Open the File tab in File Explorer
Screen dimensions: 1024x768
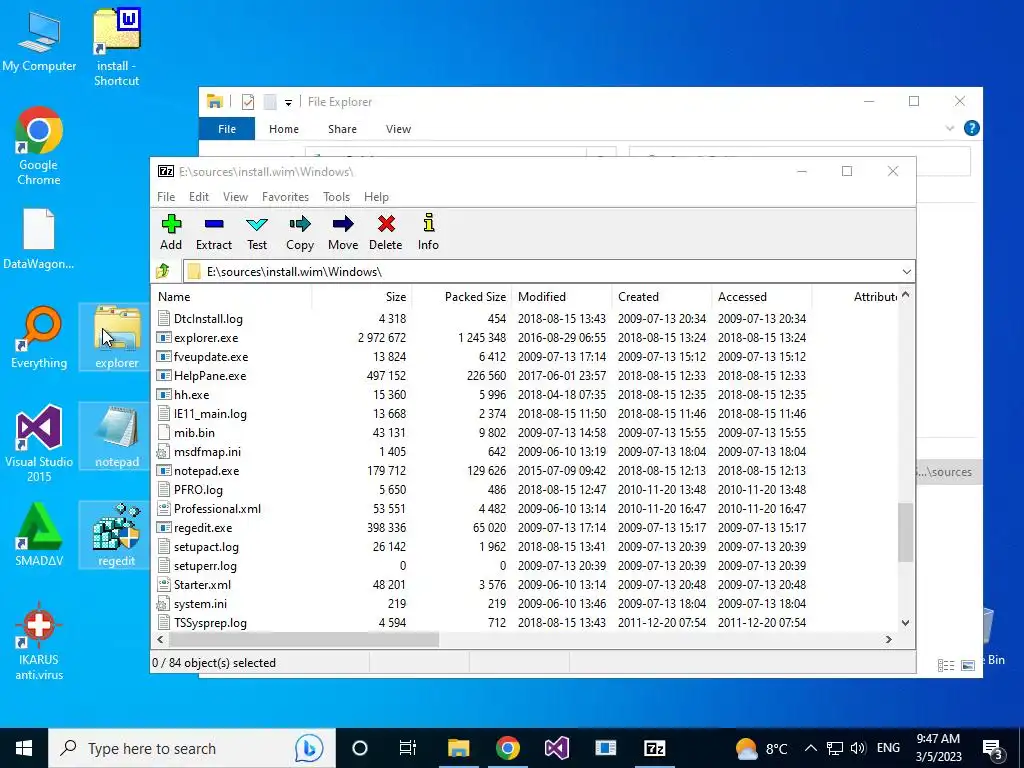[227, 129]
